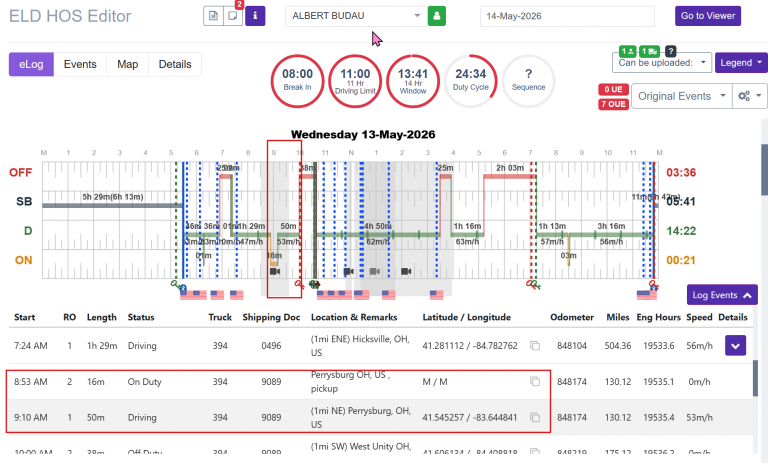
Task: Click the 2h 03m off duty segment
Action: [x=509, y=176]
